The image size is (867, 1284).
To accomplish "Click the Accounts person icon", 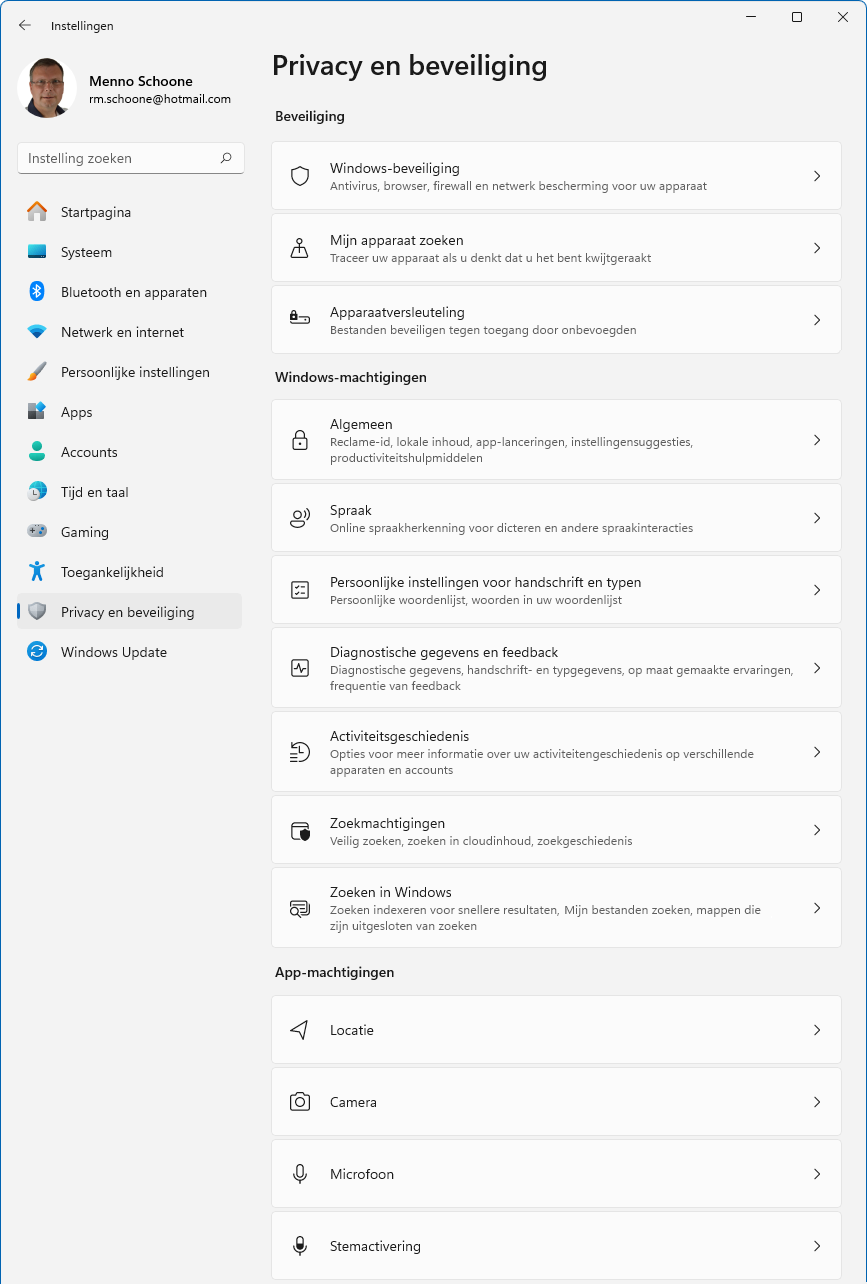I will pos(37,452).
